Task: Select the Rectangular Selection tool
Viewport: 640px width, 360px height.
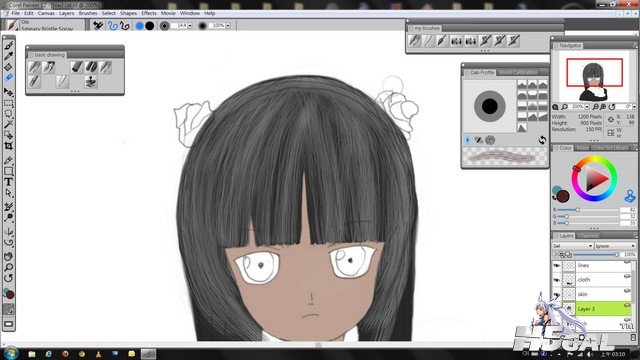Action: pyautogui.click(x=9, y=103)
